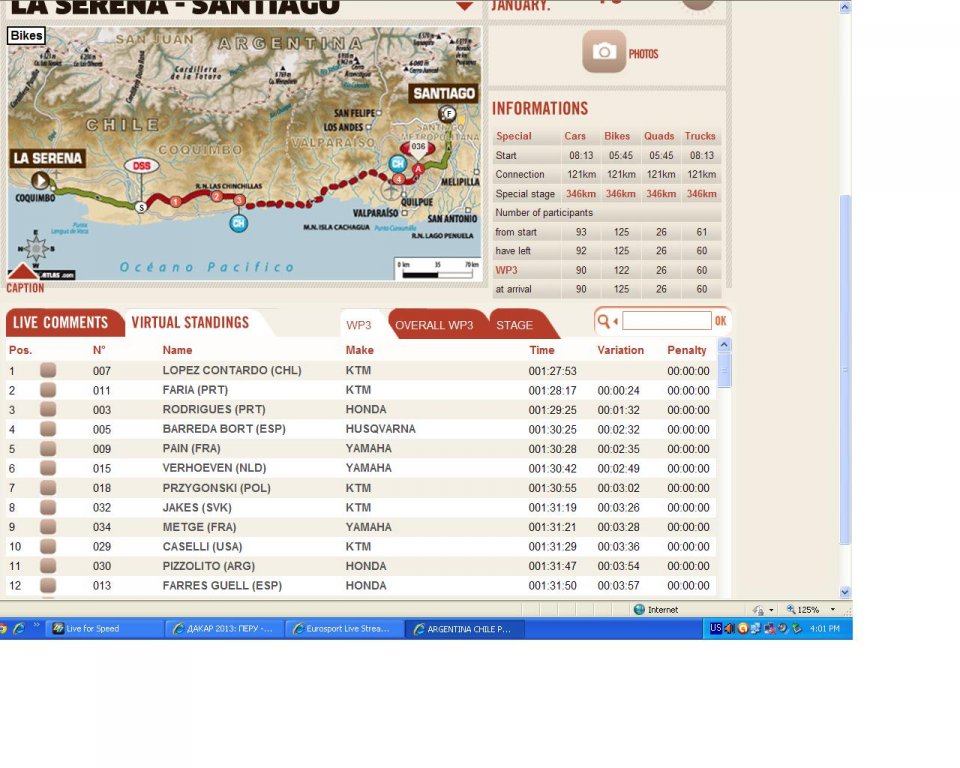Select the WP3 standings tab

tap(359, 325)
